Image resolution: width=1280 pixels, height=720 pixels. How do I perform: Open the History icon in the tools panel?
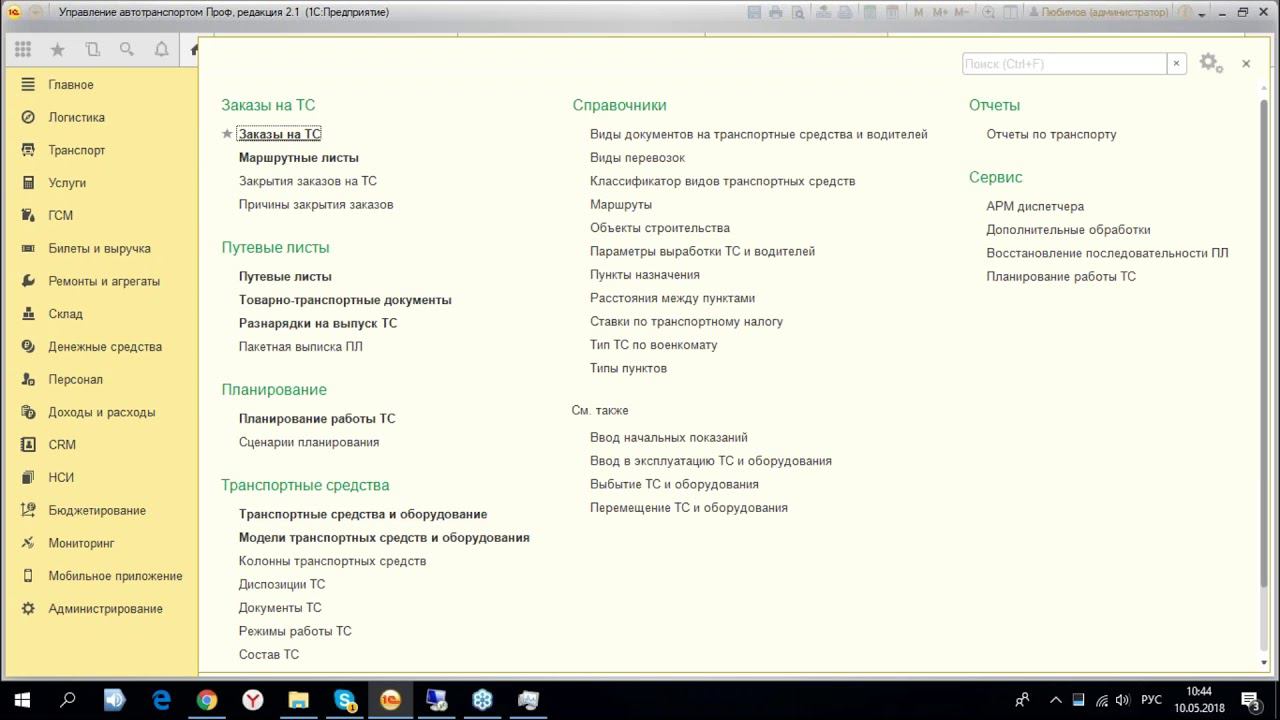[x=93, y=50]
